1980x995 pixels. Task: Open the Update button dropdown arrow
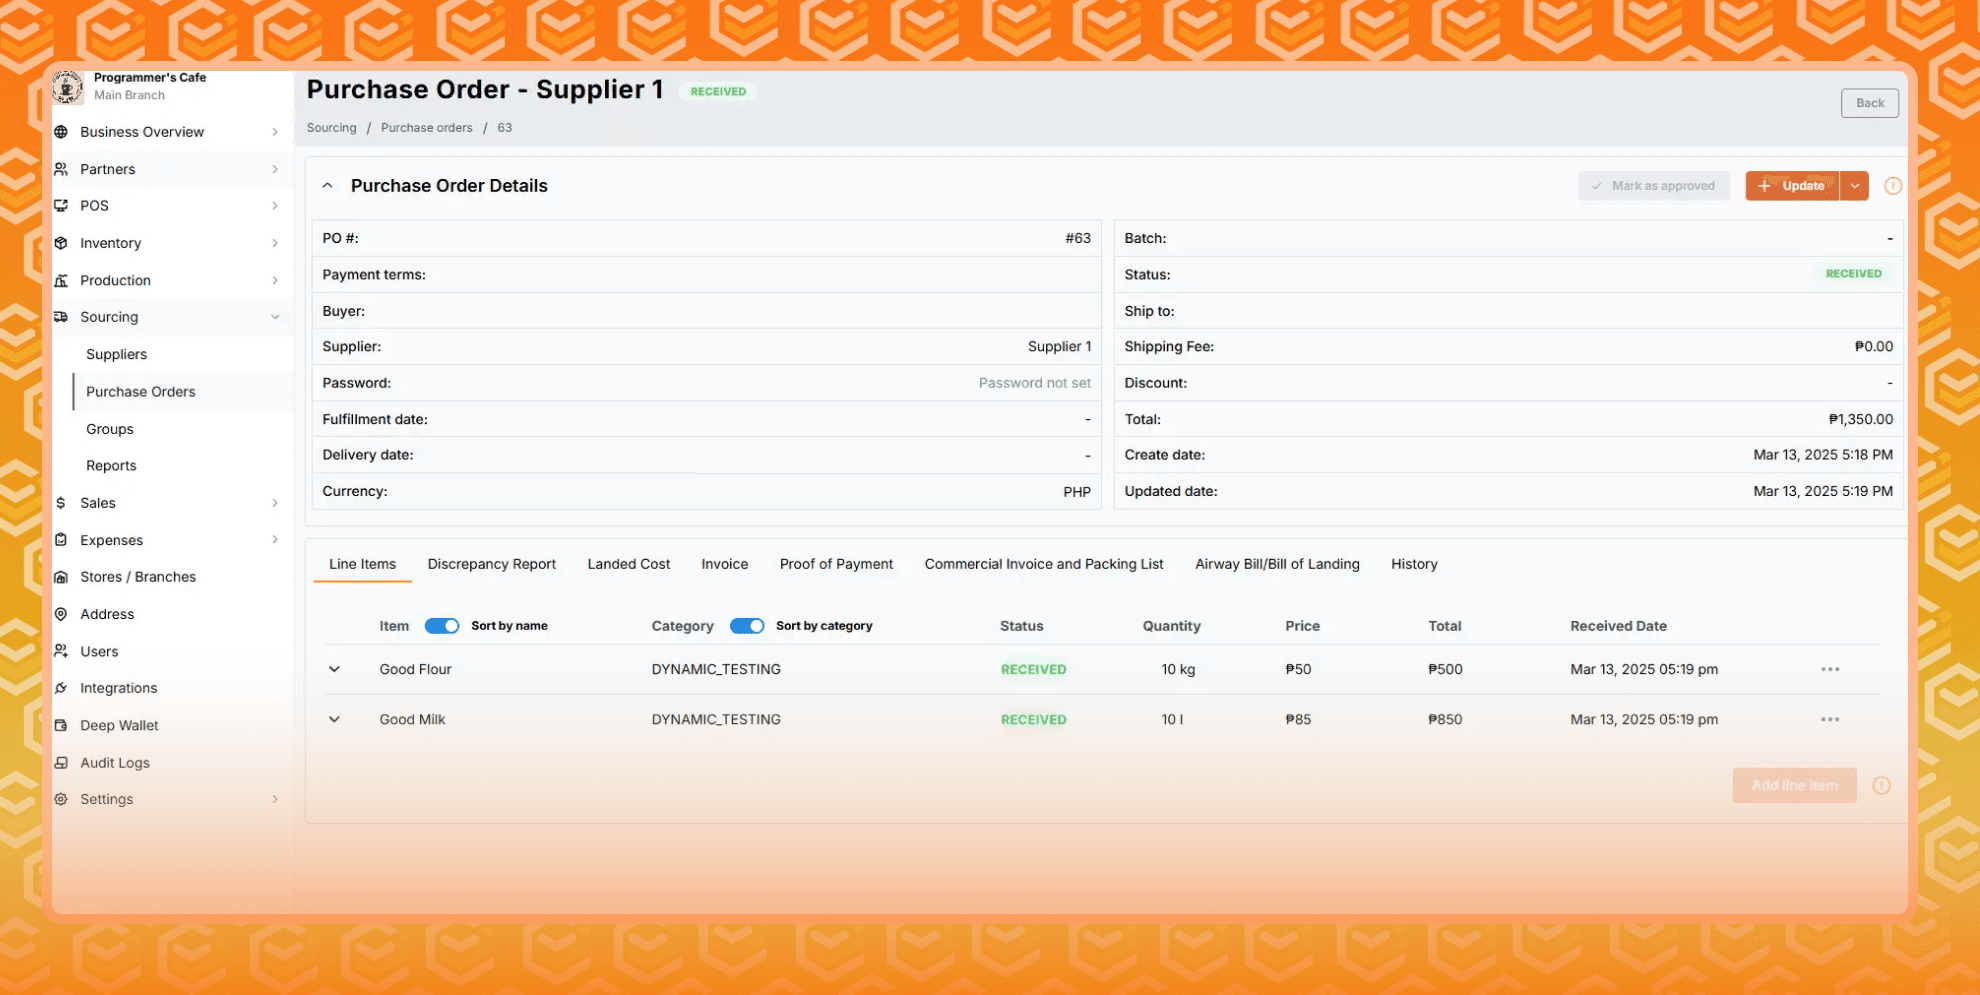tap(1855, 186)
